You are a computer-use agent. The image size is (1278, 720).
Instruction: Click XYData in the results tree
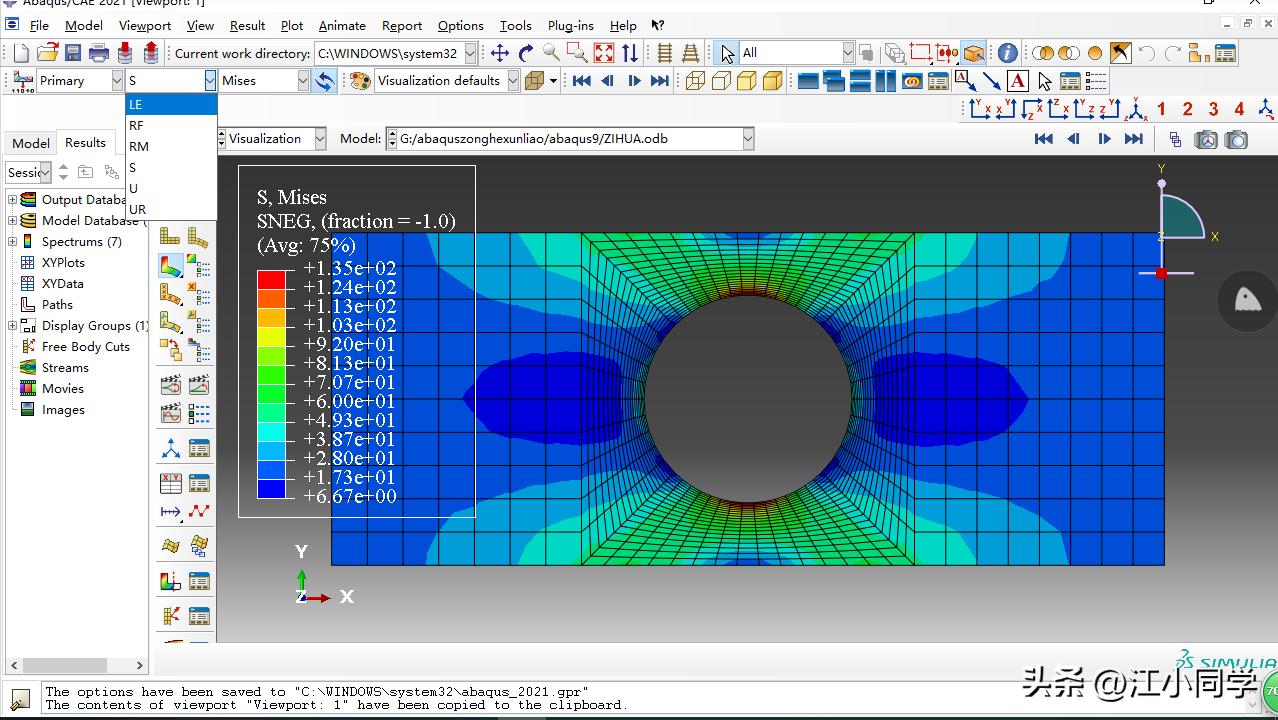[x=62, y=284]
